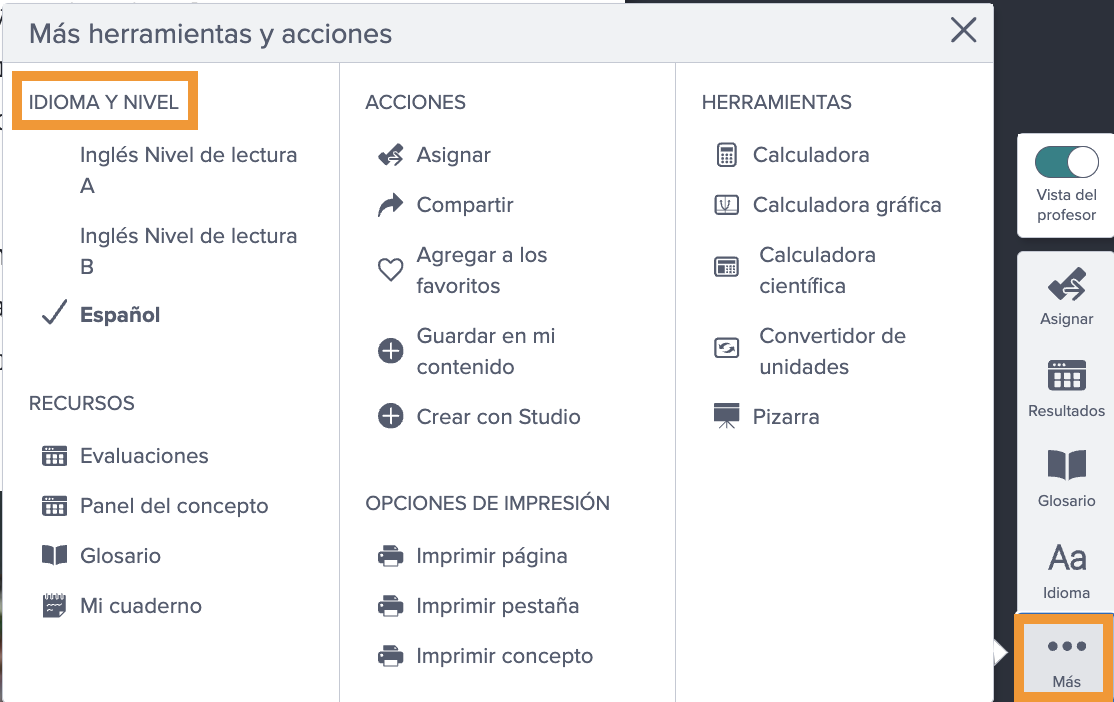Click Imprimir página option

coord(492,556)
